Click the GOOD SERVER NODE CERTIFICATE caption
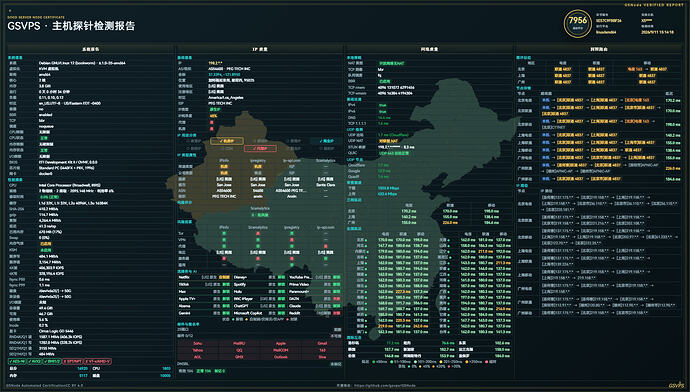Screen dimensions: 690x392 pyautogui.click(x=36, y=17)
